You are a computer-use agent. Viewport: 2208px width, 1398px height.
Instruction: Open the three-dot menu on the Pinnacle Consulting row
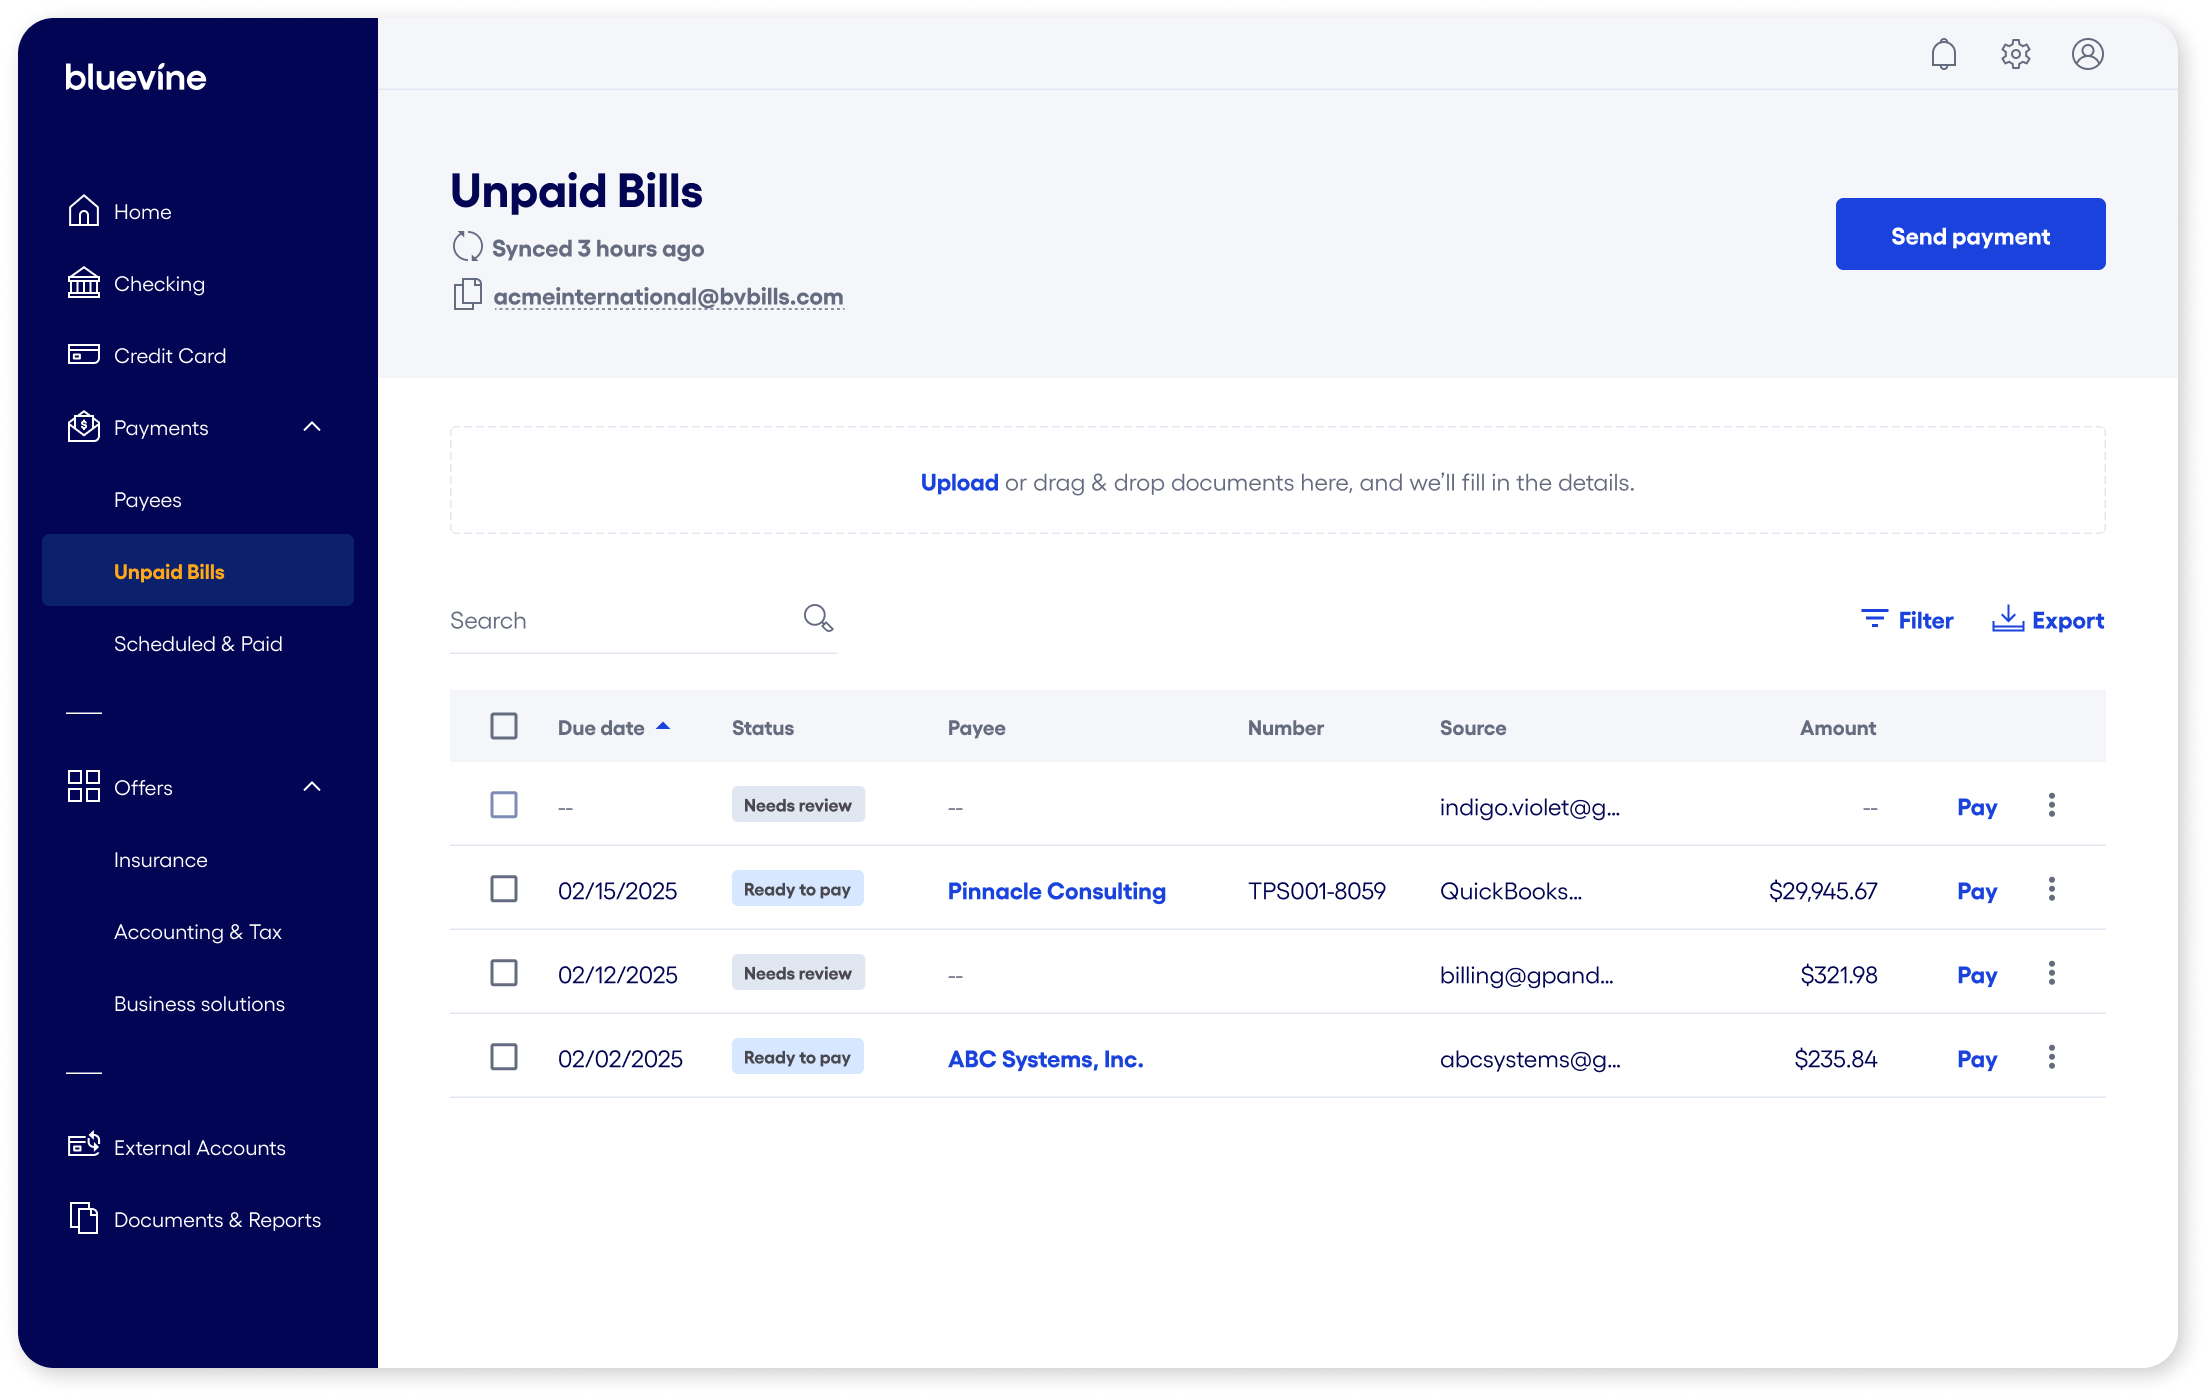[x=2051, y=889]
